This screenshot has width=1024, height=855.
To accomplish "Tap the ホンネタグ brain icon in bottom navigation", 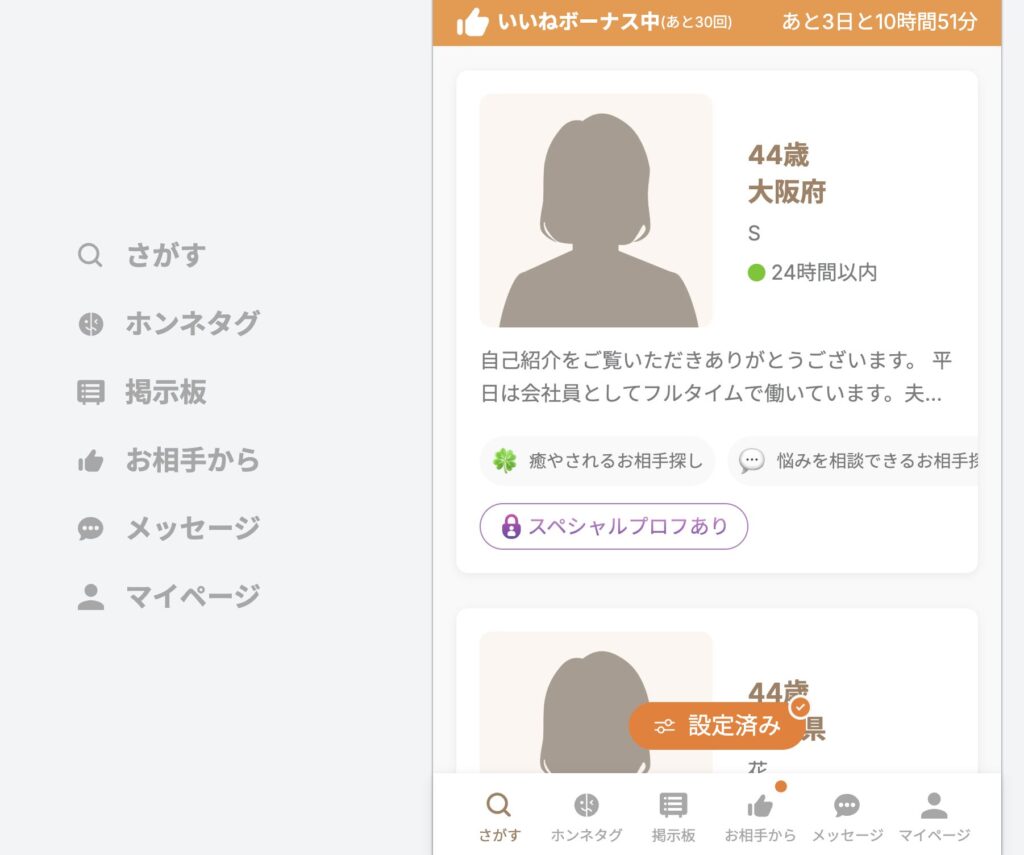I will click(585, 803).
